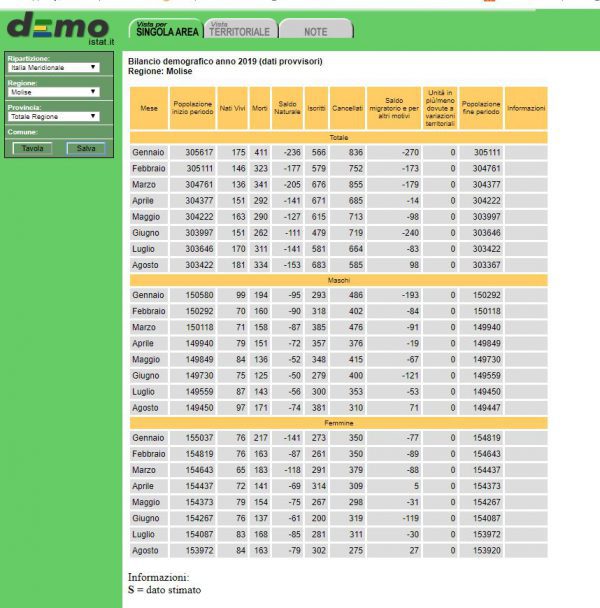Switch to Vista per Singola Area tab
Viewport: 600px width, 608px height.
[x=163, y=29]
